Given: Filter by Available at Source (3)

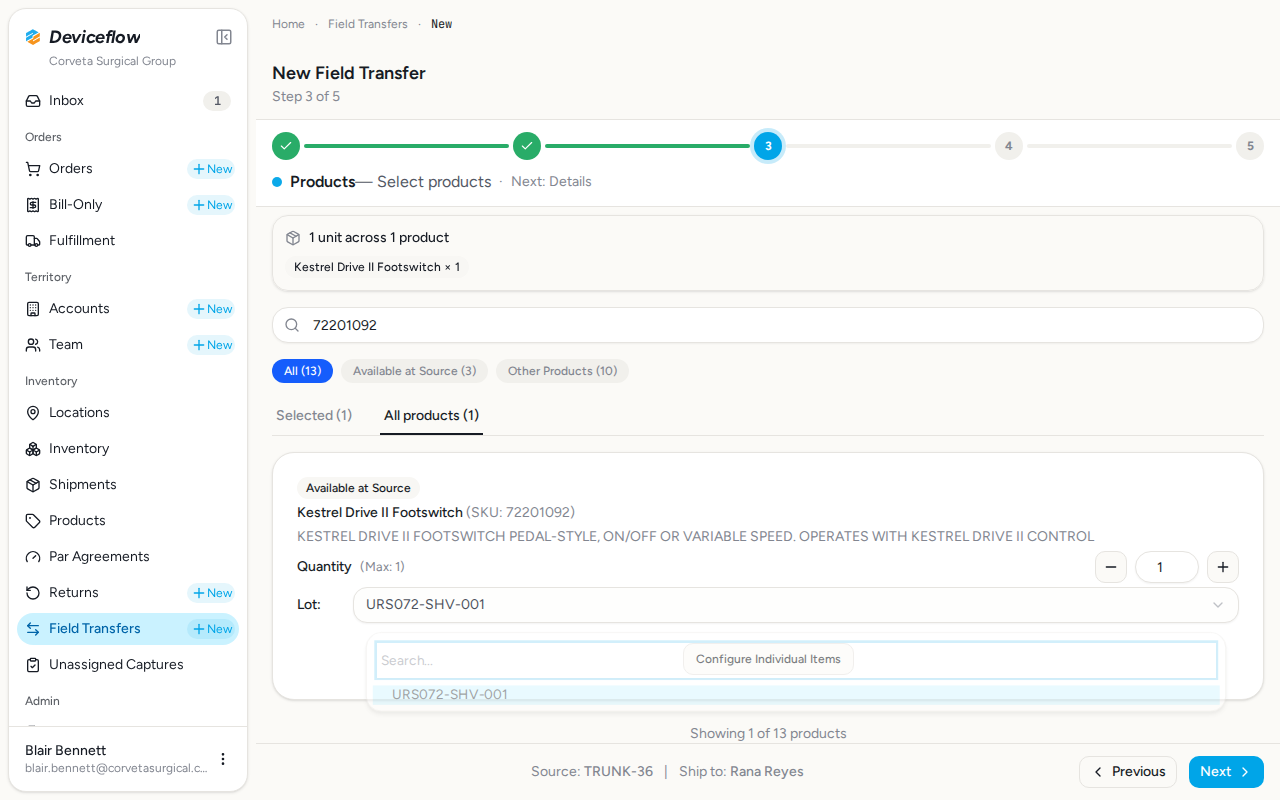Looking at the screenshot, I should click(414, 371).
